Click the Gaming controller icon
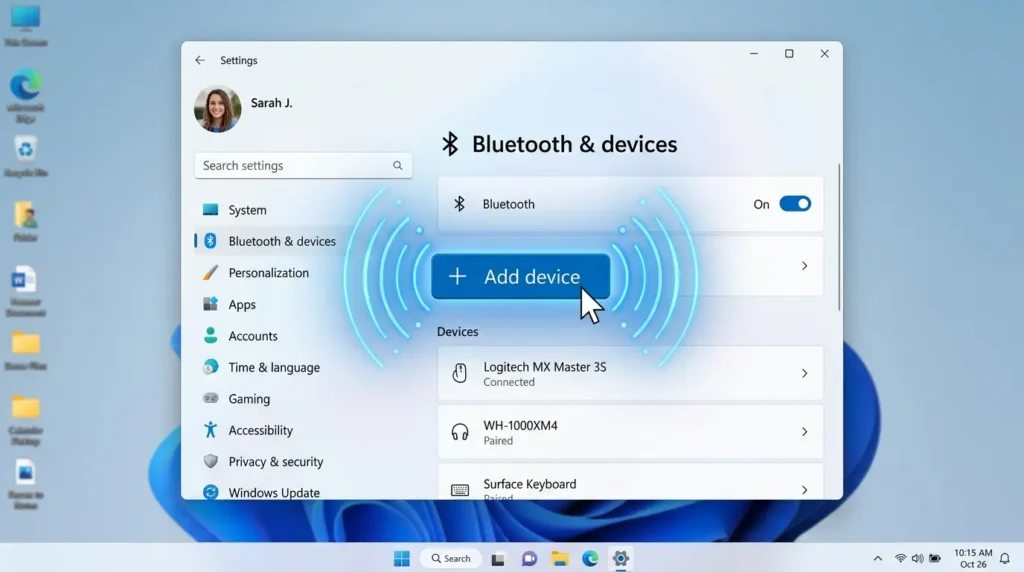1024x572 pixels. [210, 398]
